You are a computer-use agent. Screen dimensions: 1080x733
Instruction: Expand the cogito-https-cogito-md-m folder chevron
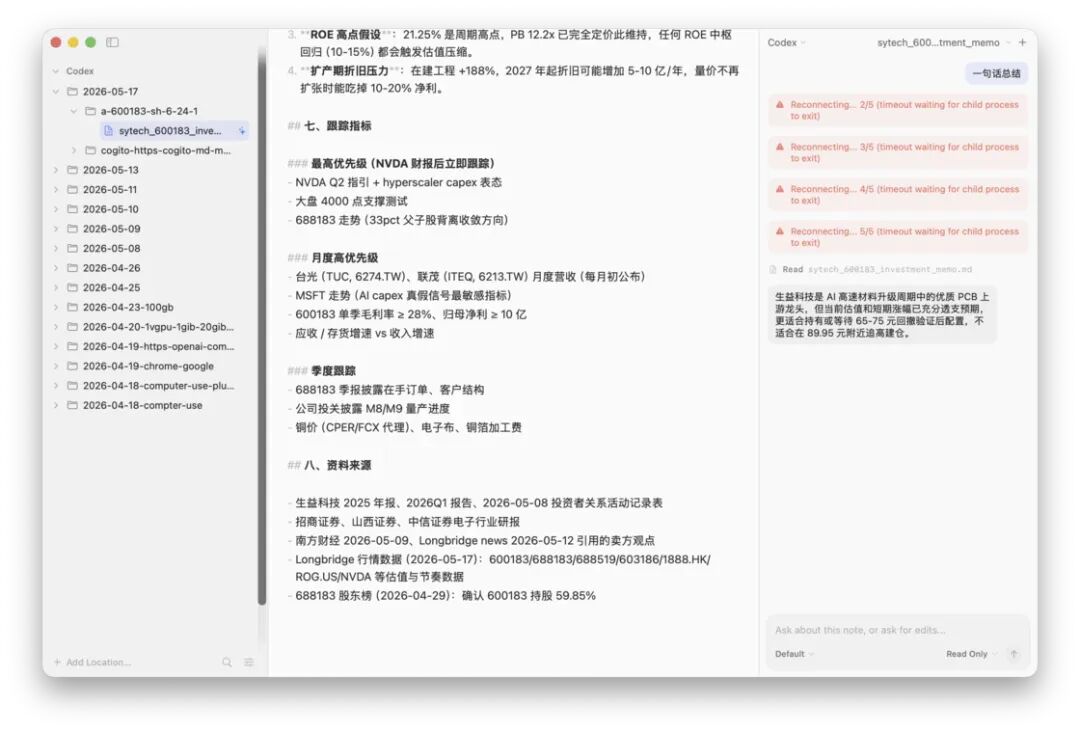tap(74, 150)
